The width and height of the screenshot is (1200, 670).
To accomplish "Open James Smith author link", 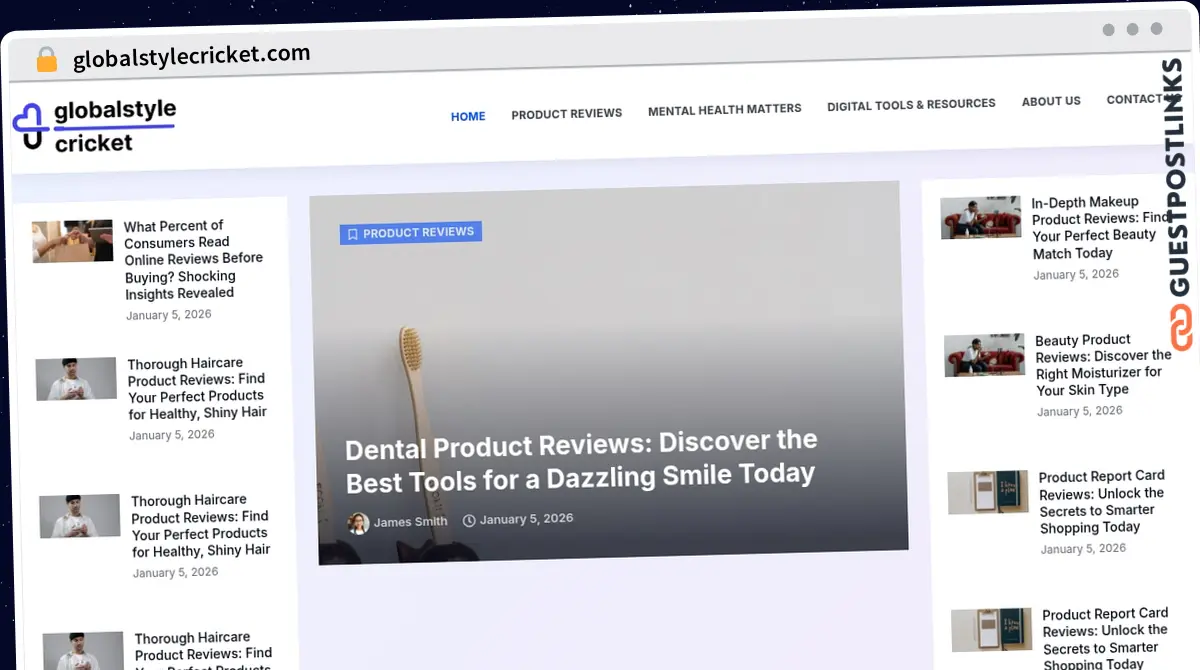I will (410, 522).
